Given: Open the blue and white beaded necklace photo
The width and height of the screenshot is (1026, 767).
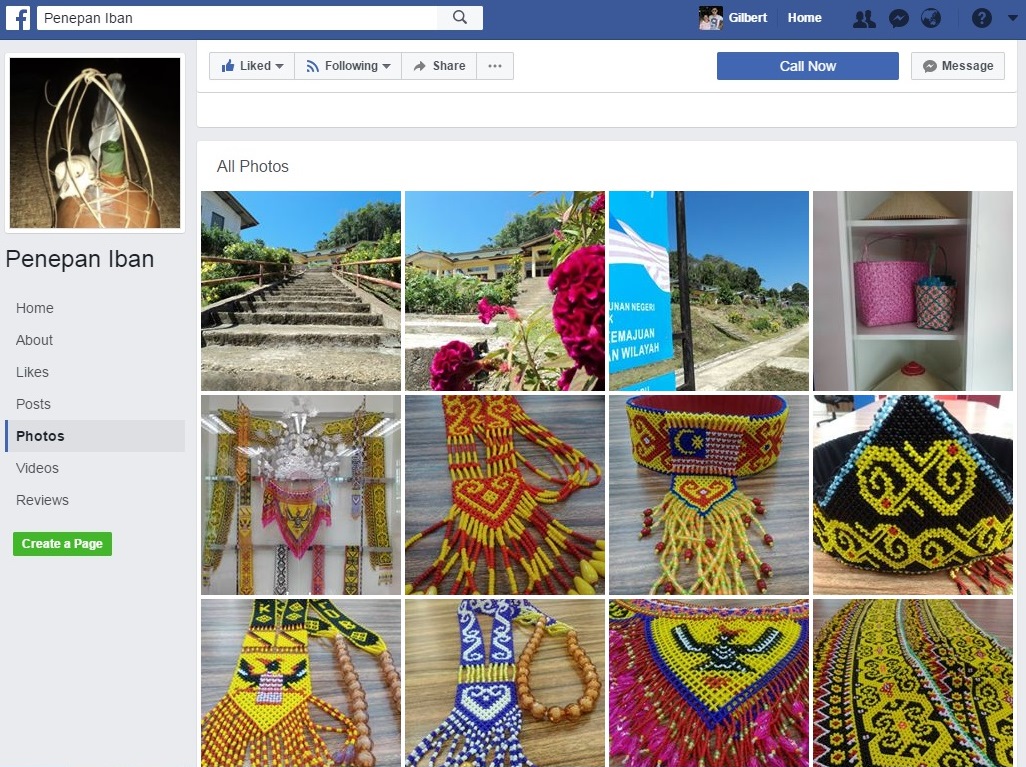Looking at the screenshot, I should 505,683.
